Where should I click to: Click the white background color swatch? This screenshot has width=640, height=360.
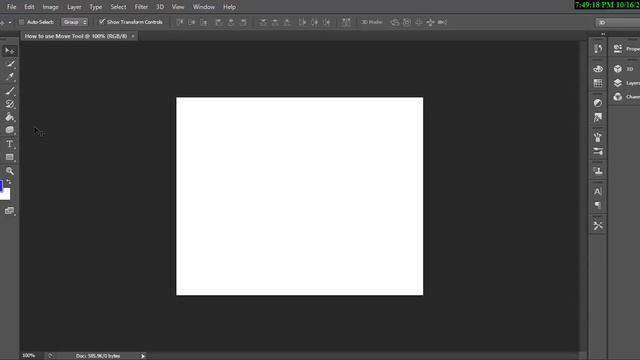click(x=5, y=195)
